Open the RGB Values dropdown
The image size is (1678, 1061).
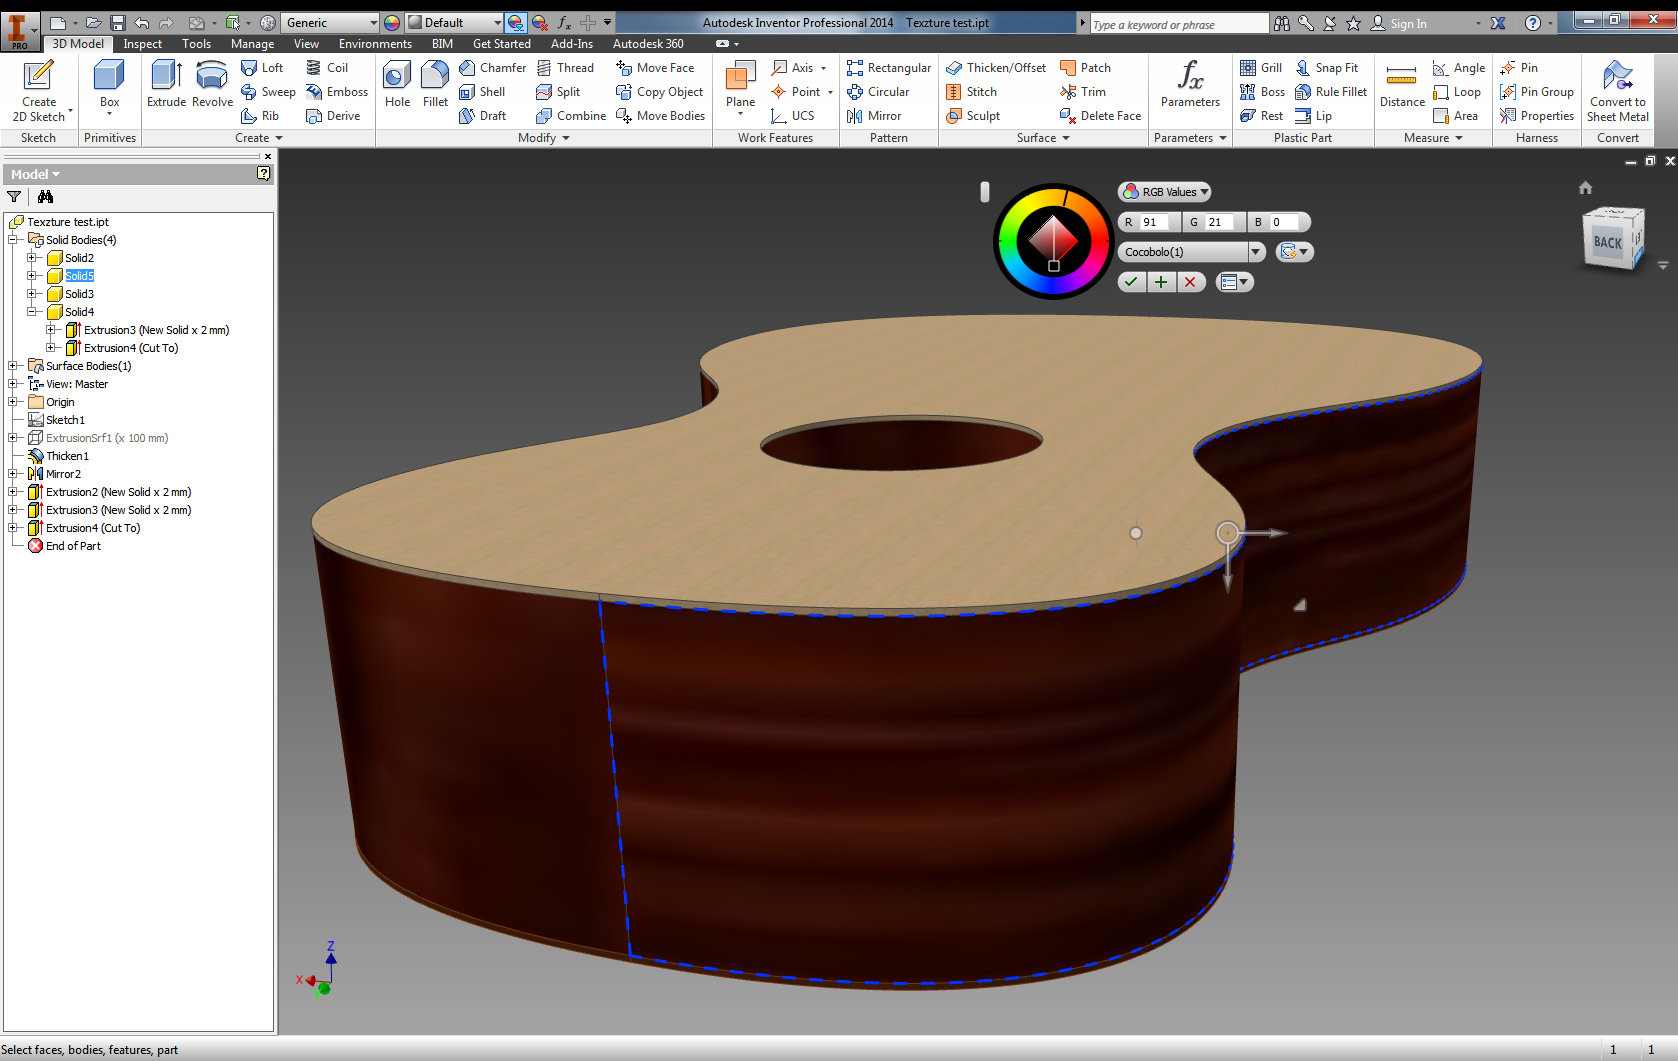[x=1166, y=192]
